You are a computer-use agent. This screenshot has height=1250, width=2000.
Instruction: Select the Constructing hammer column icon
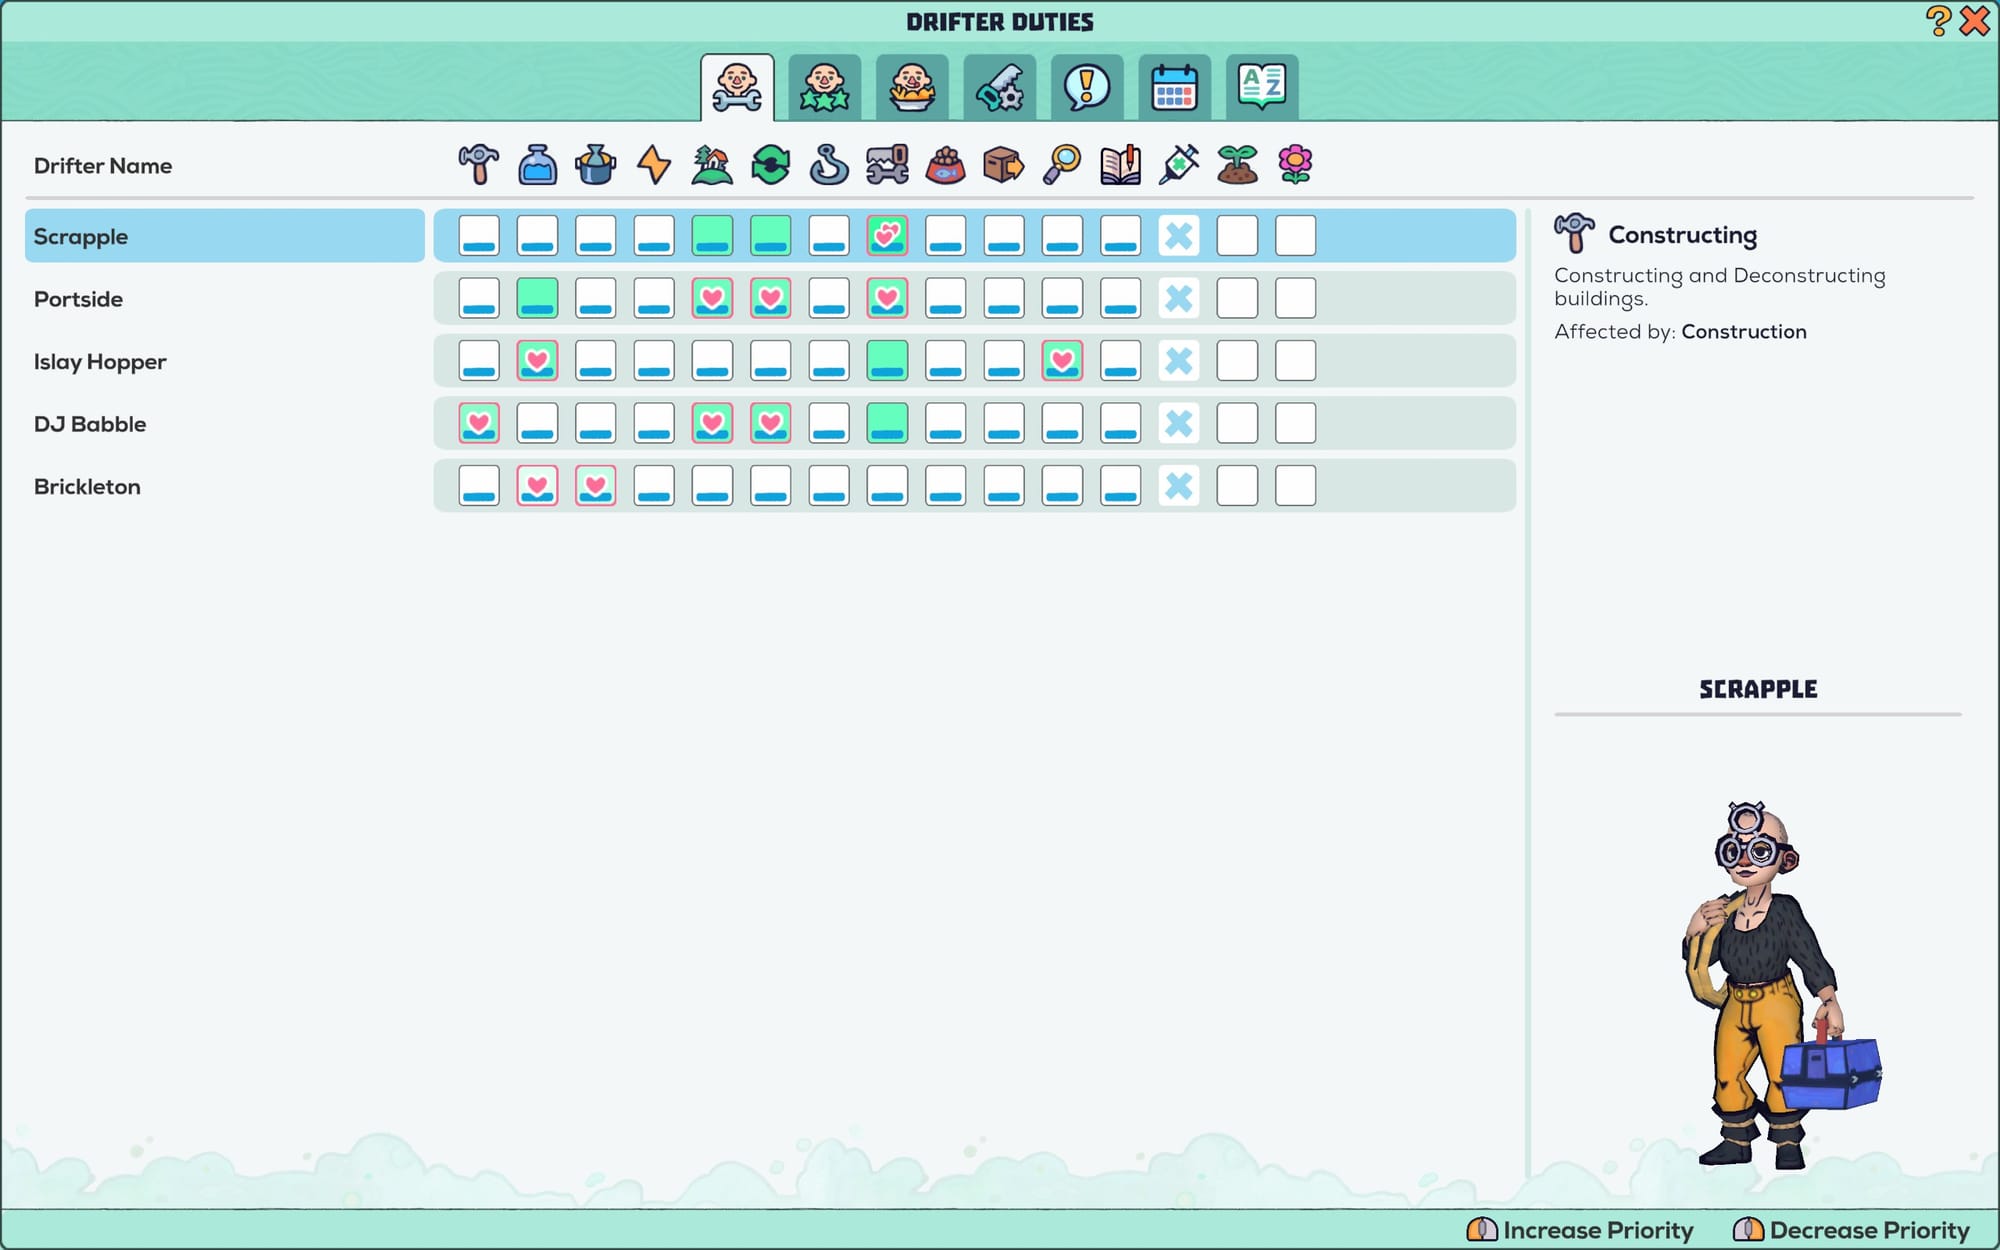[478, 165]
